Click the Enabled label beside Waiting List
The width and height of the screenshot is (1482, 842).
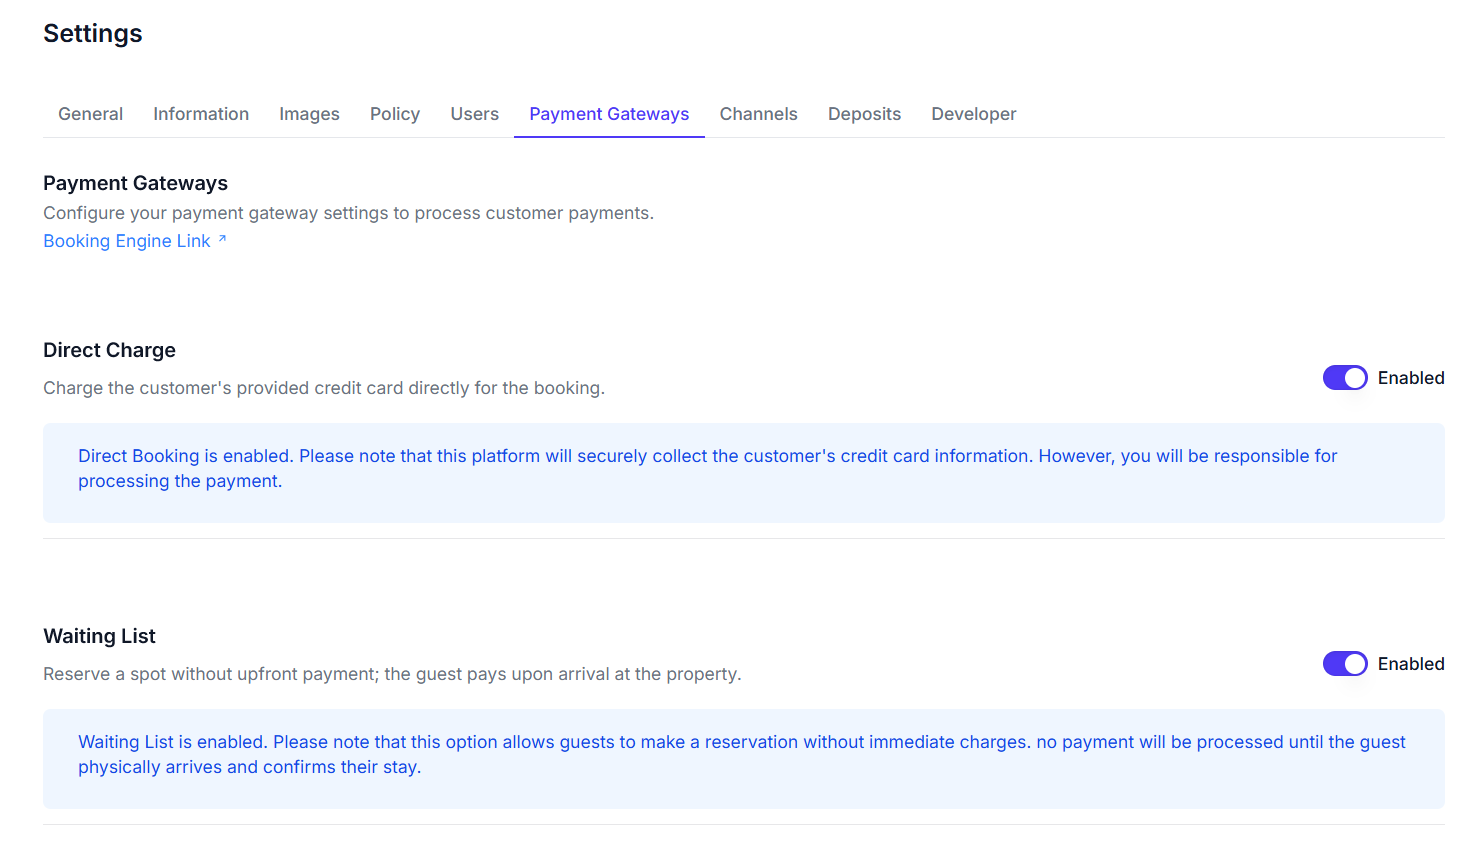point(1410,664)
